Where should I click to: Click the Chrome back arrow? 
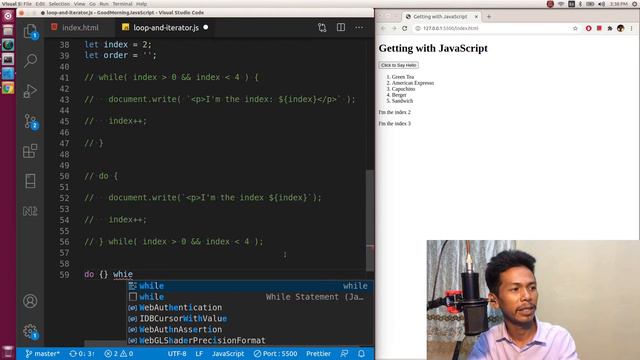pyautogui.click(x=383, y=28)
